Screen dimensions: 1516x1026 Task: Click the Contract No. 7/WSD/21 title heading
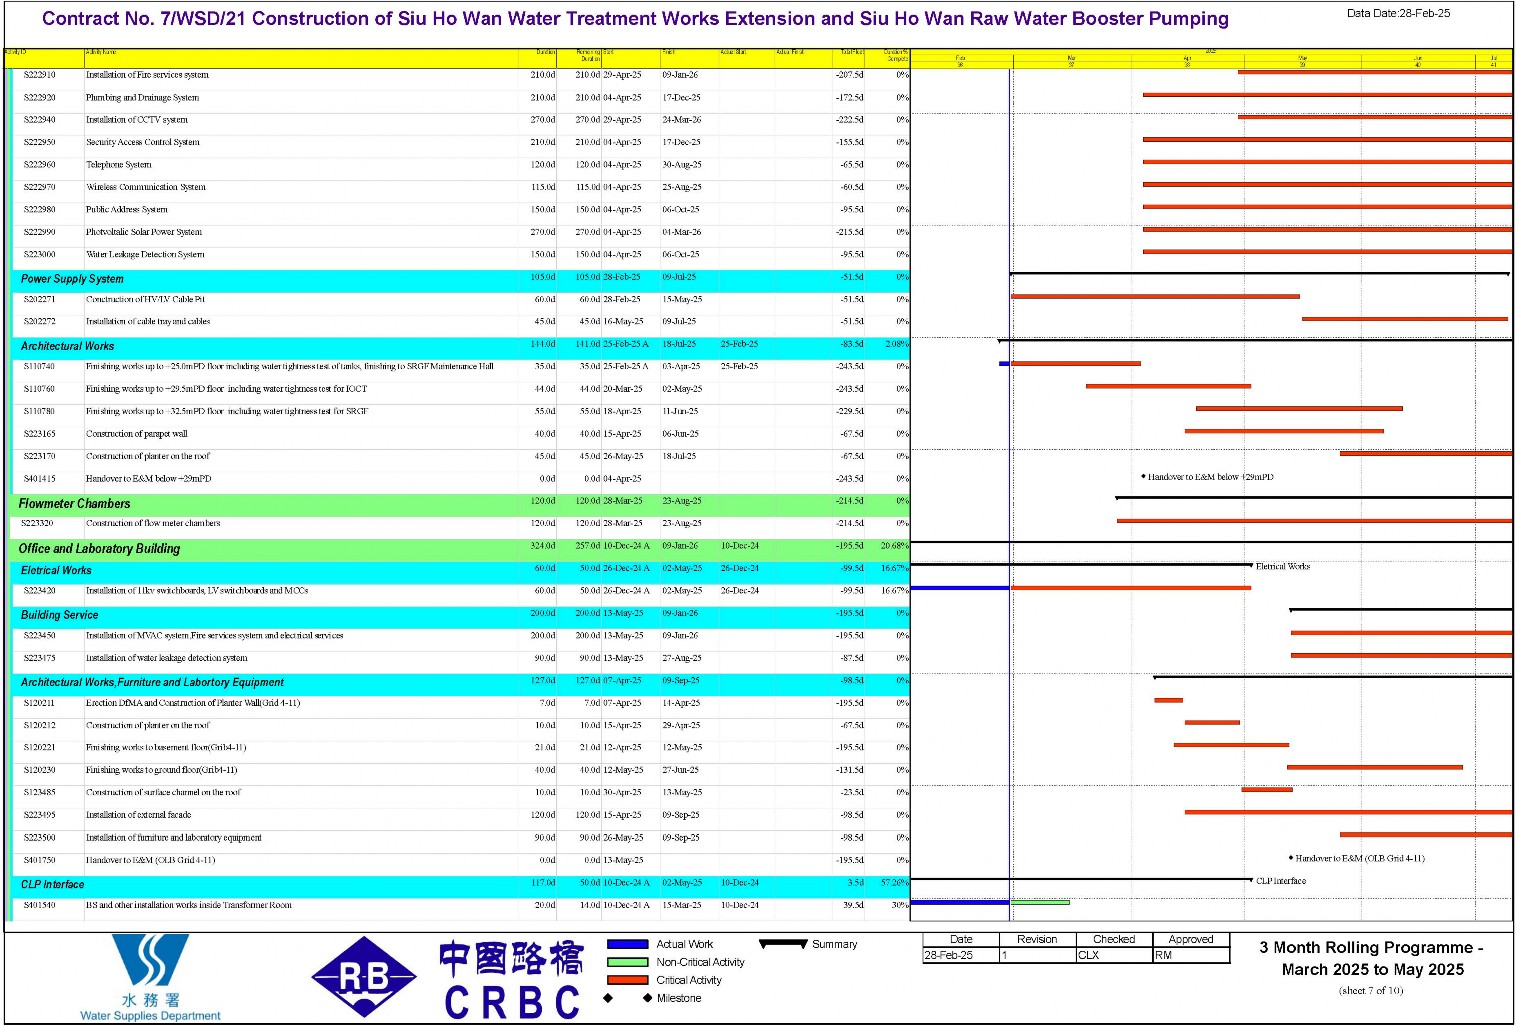pos(635,19)
